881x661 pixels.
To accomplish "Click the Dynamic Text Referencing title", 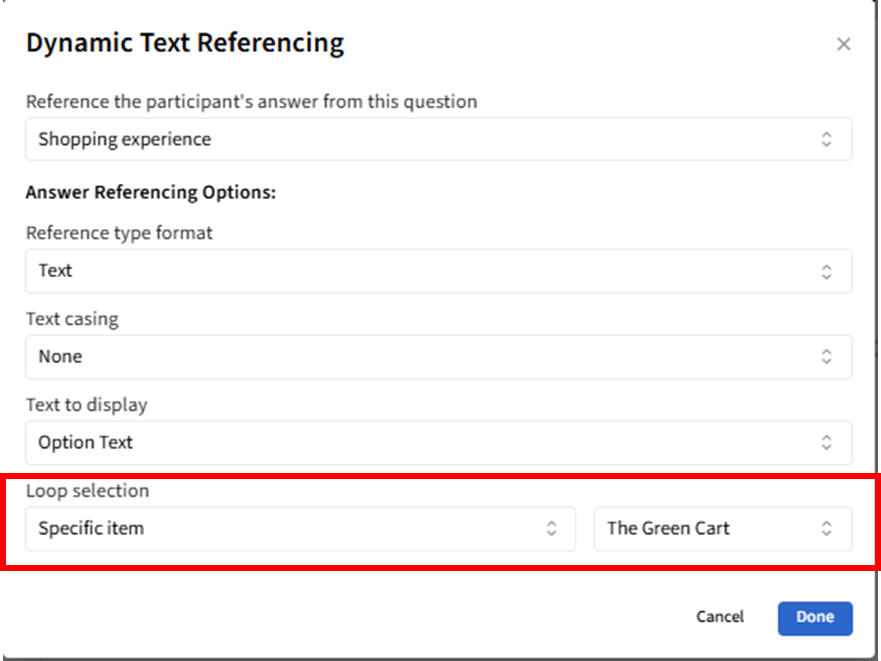I will (185, 44).
